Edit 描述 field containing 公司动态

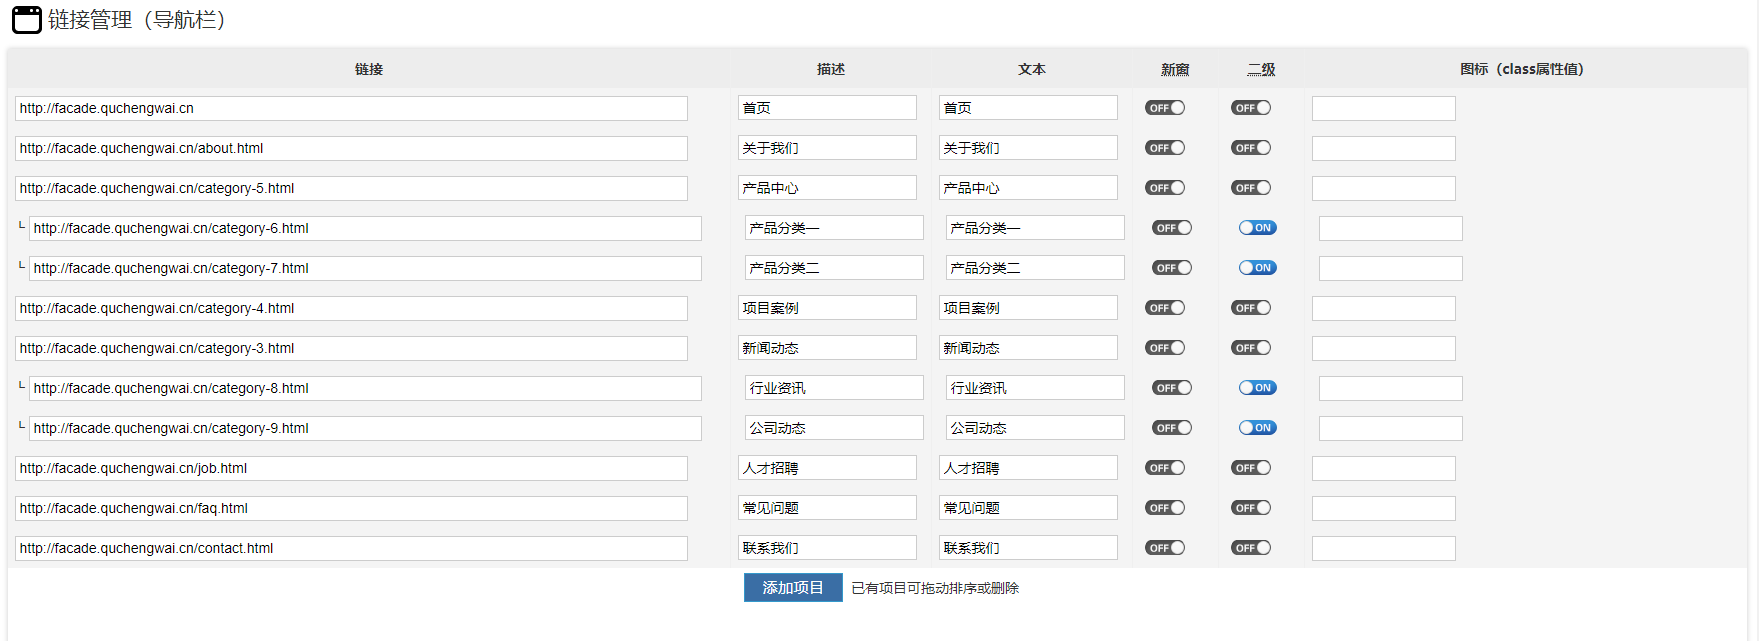pos(834,428)
